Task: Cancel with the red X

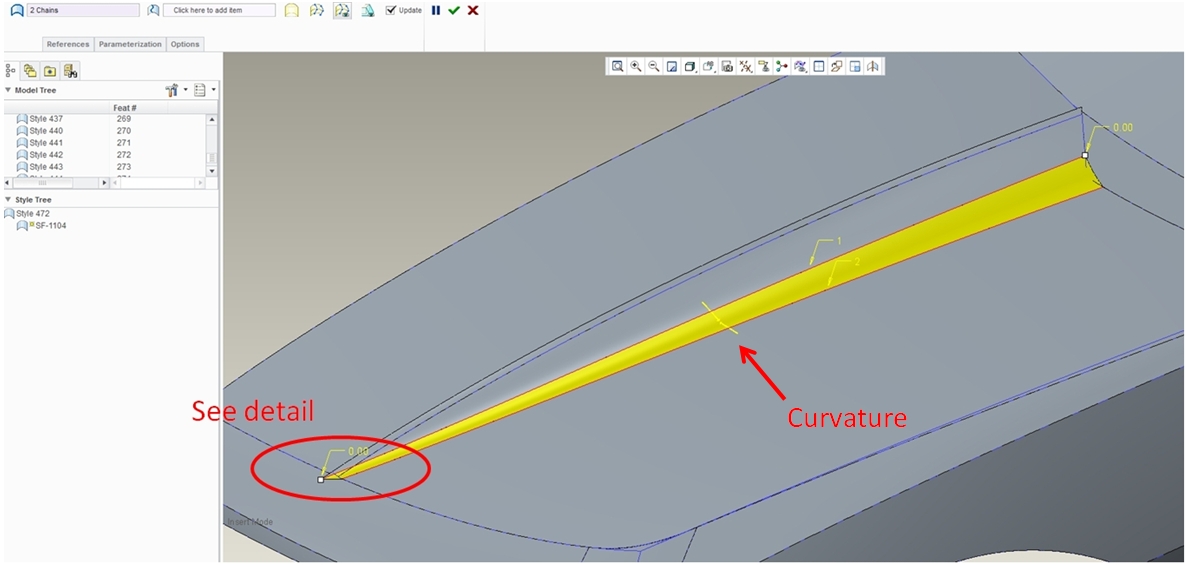Action: 473,10
